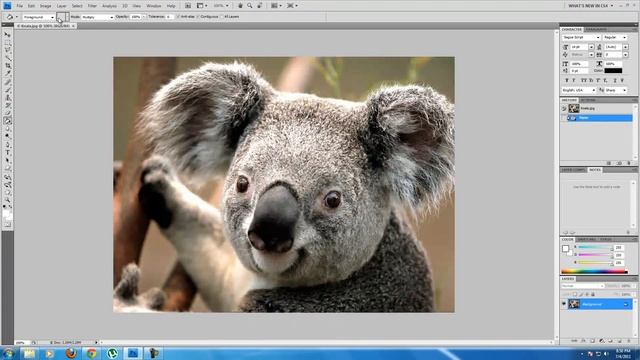Viewport: 640px width, 360px height.
Task: Switch to the Layer Comps tab
Action: 573,169
